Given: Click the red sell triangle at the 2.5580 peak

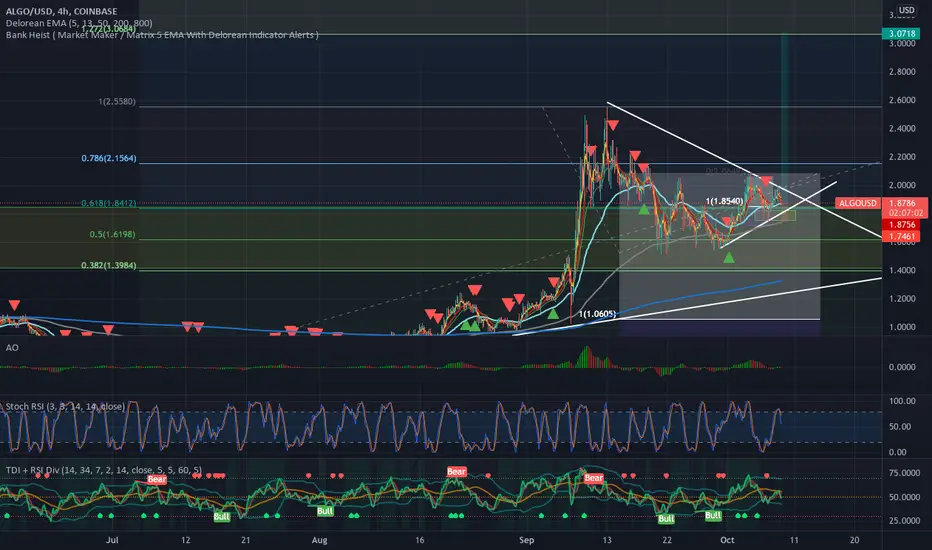Looking at the screenshot, I should click(612, 125).
